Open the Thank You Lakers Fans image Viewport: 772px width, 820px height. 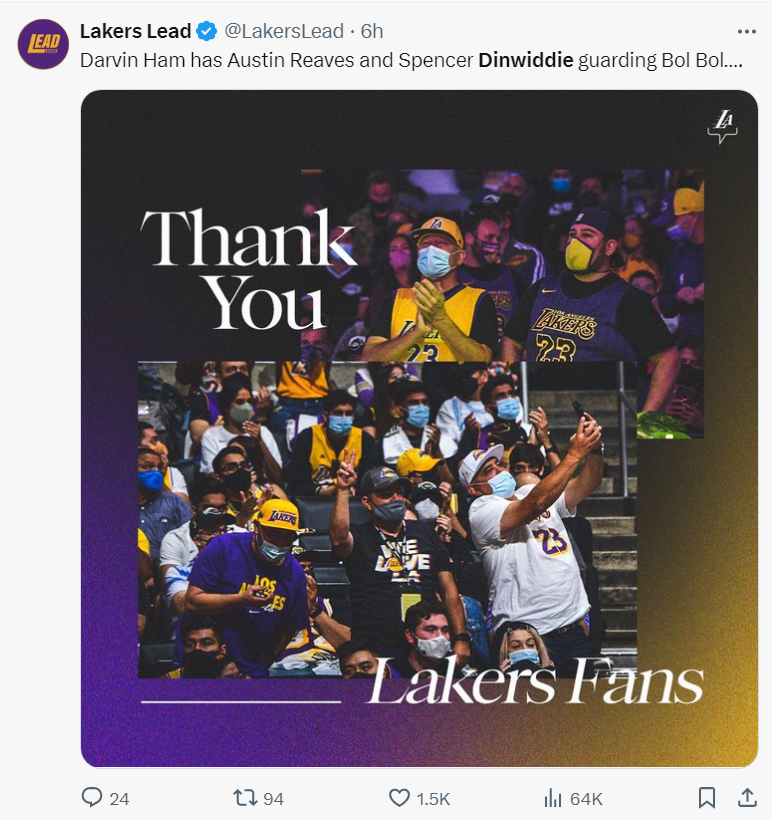[x=419, y=428]
